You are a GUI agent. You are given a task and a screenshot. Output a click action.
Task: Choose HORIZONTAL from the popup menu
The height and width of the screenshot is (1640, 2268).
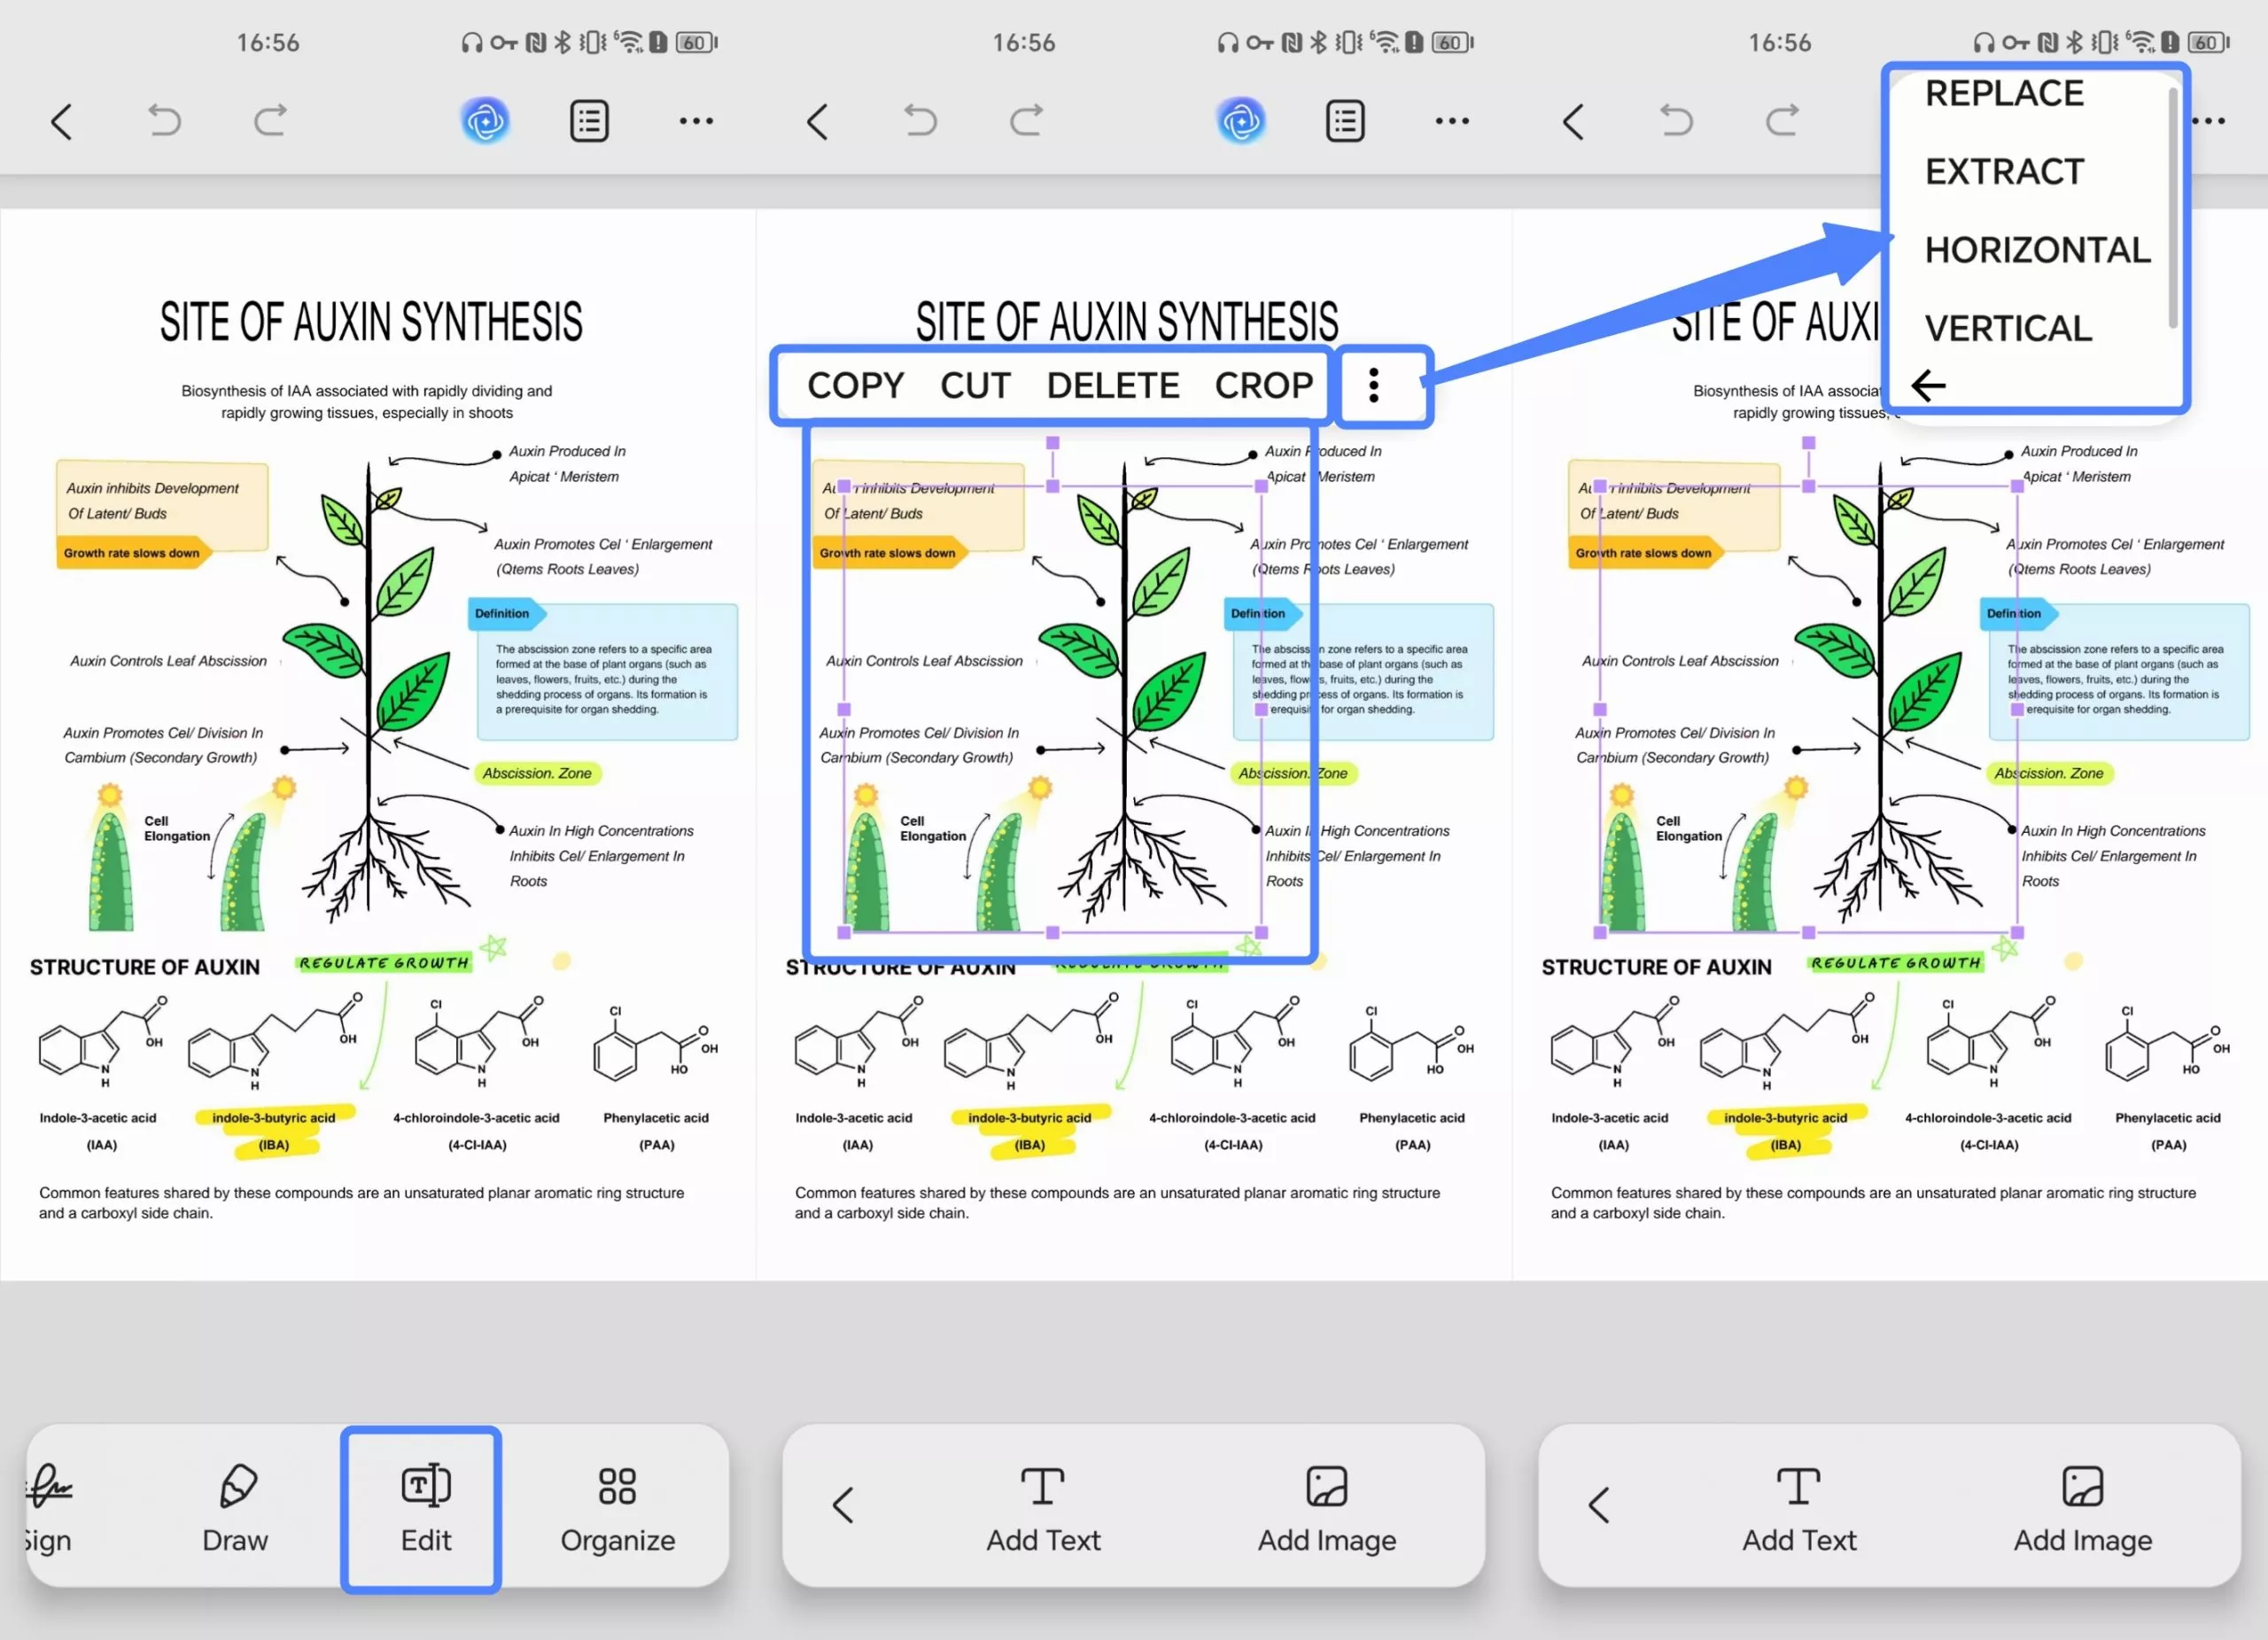click(2037, 250)
